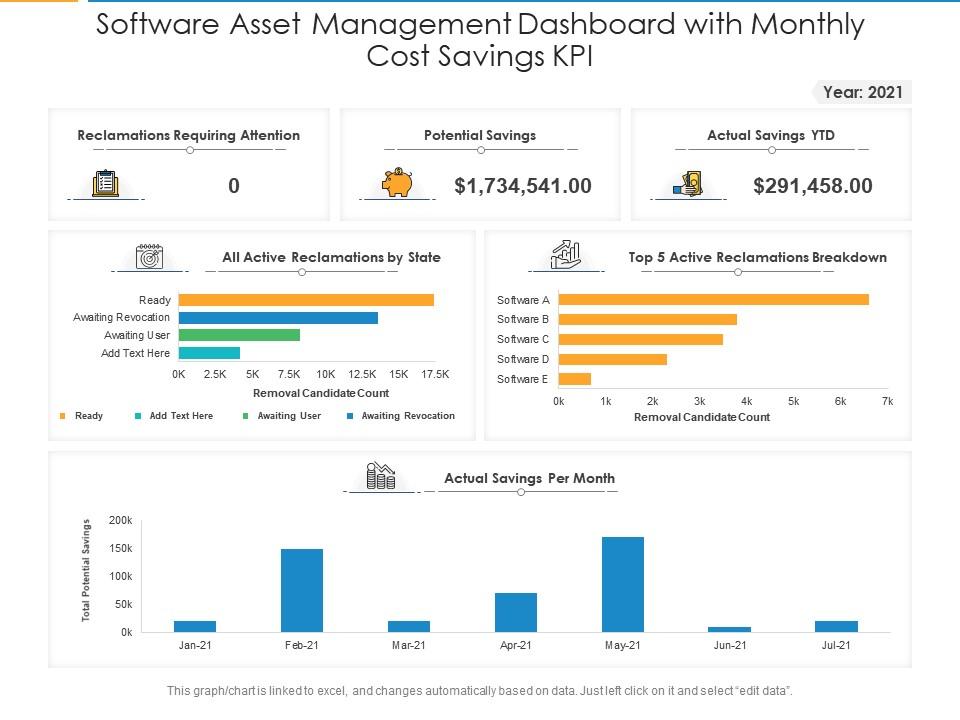Select the Feb-21 savings bar
Viewport: 960px width, 720px height.
(x=302, y=590)
